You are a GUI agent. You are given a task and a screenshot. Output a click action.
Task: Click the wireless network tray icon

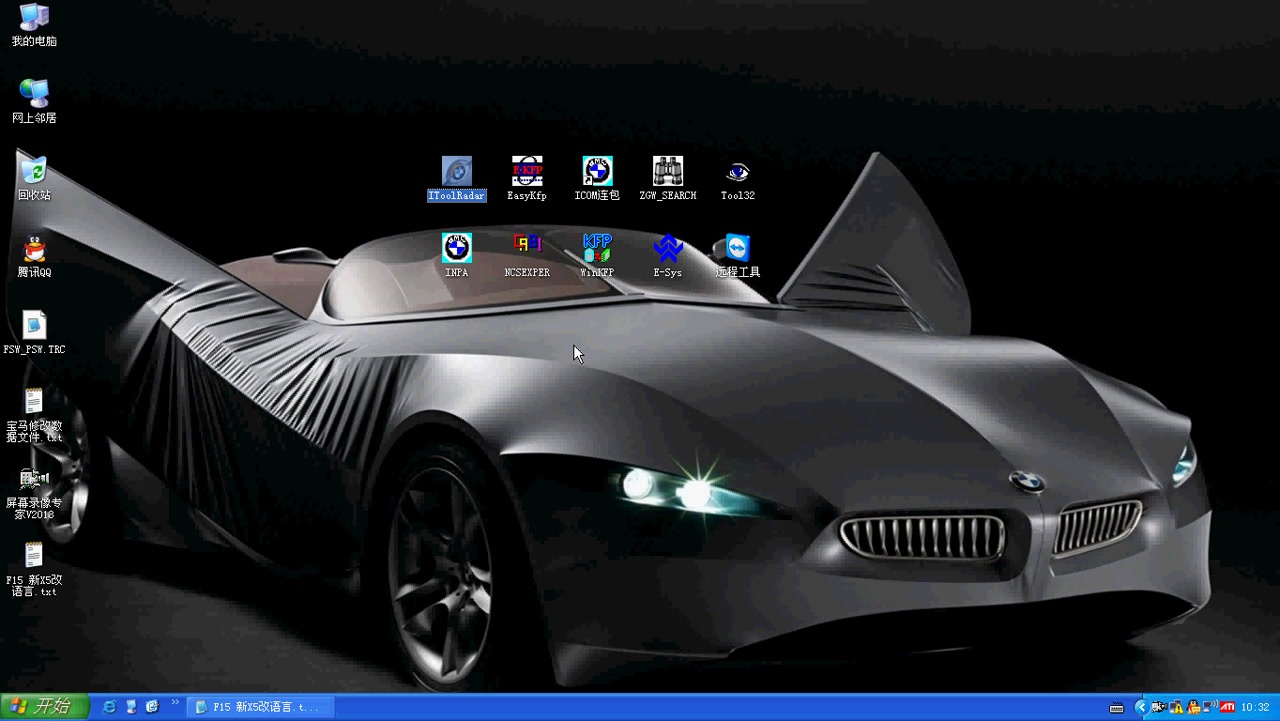coord(1209,707)
